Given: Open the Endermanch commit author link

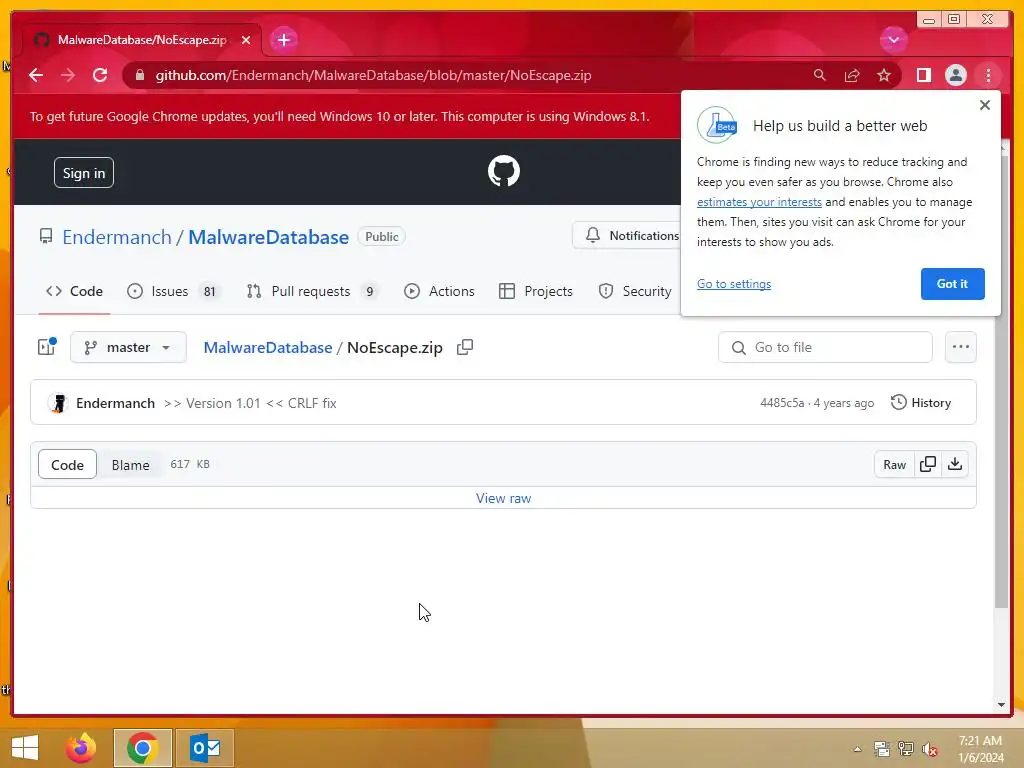Looking at the screenshot, I should tap(116, 403).
